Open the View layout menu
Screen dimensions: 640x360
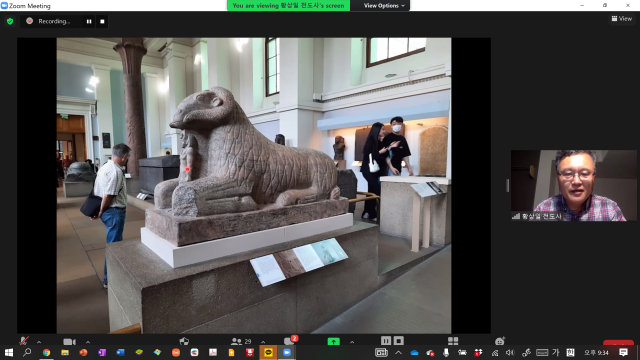pos(622,18)
